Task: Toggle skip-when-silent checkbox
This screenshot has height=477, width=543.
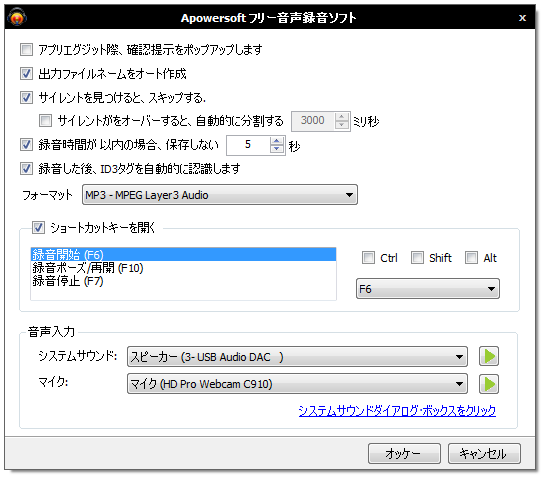Action: [26, 97]
